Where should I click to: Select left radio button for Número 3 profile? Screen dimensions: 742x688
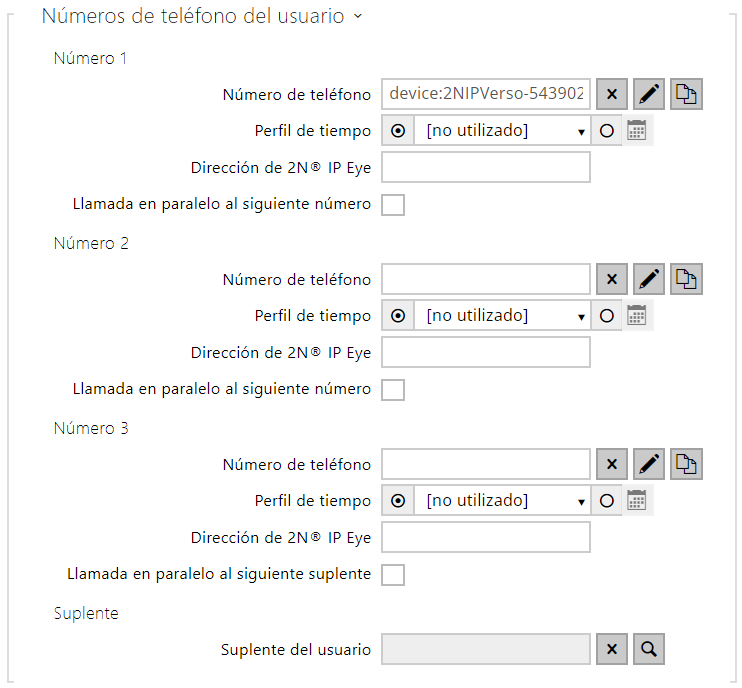(x=398, y=501)
